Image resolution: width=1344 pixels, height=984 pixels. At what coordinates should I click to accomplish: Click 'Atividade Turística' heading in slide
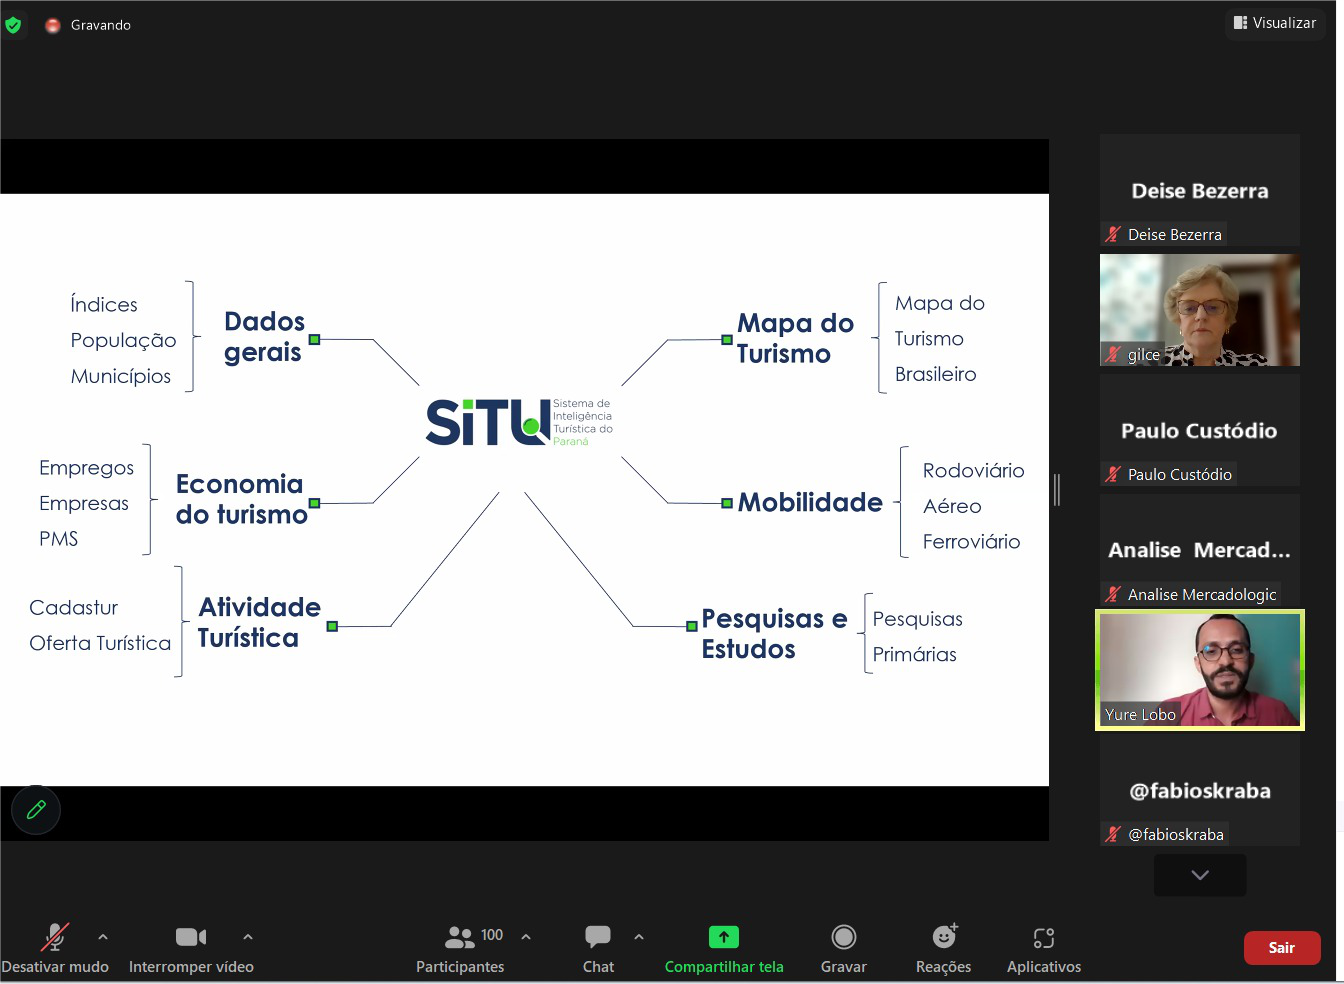[259, 622]
